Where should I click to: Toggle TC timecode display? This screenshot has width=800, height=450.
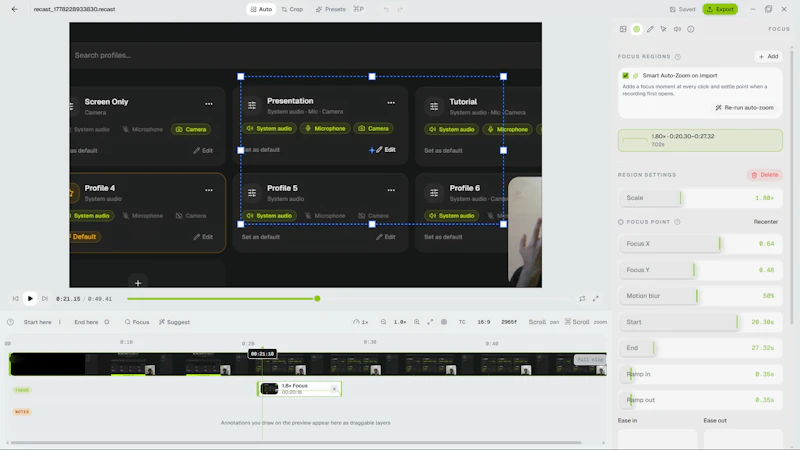[x=462, y=322]
